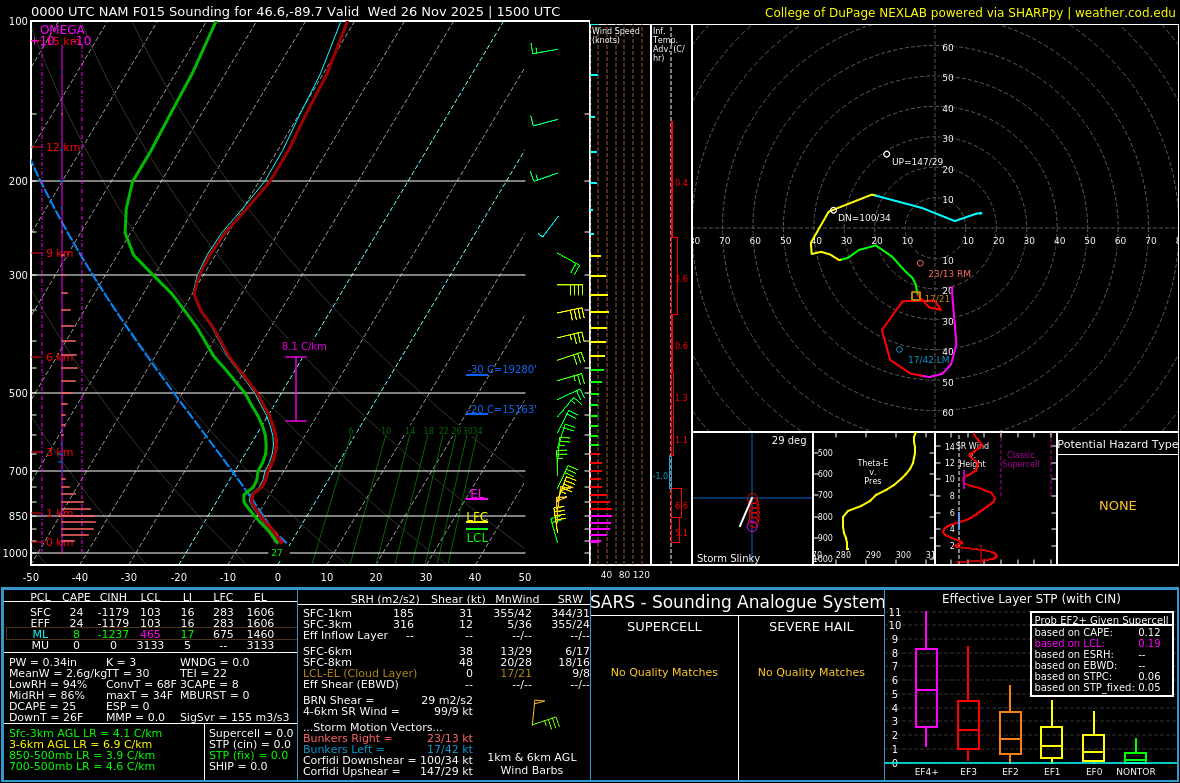
Task: Click the magenta EF4+ box in STP plot
Action: point(926,687)
